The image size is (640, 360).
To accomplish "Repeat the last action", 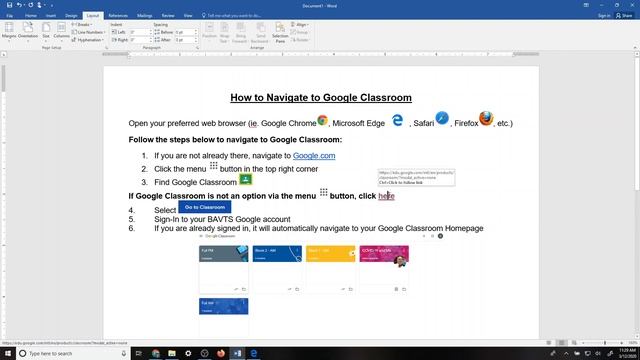I will click(x=31, y=5).
